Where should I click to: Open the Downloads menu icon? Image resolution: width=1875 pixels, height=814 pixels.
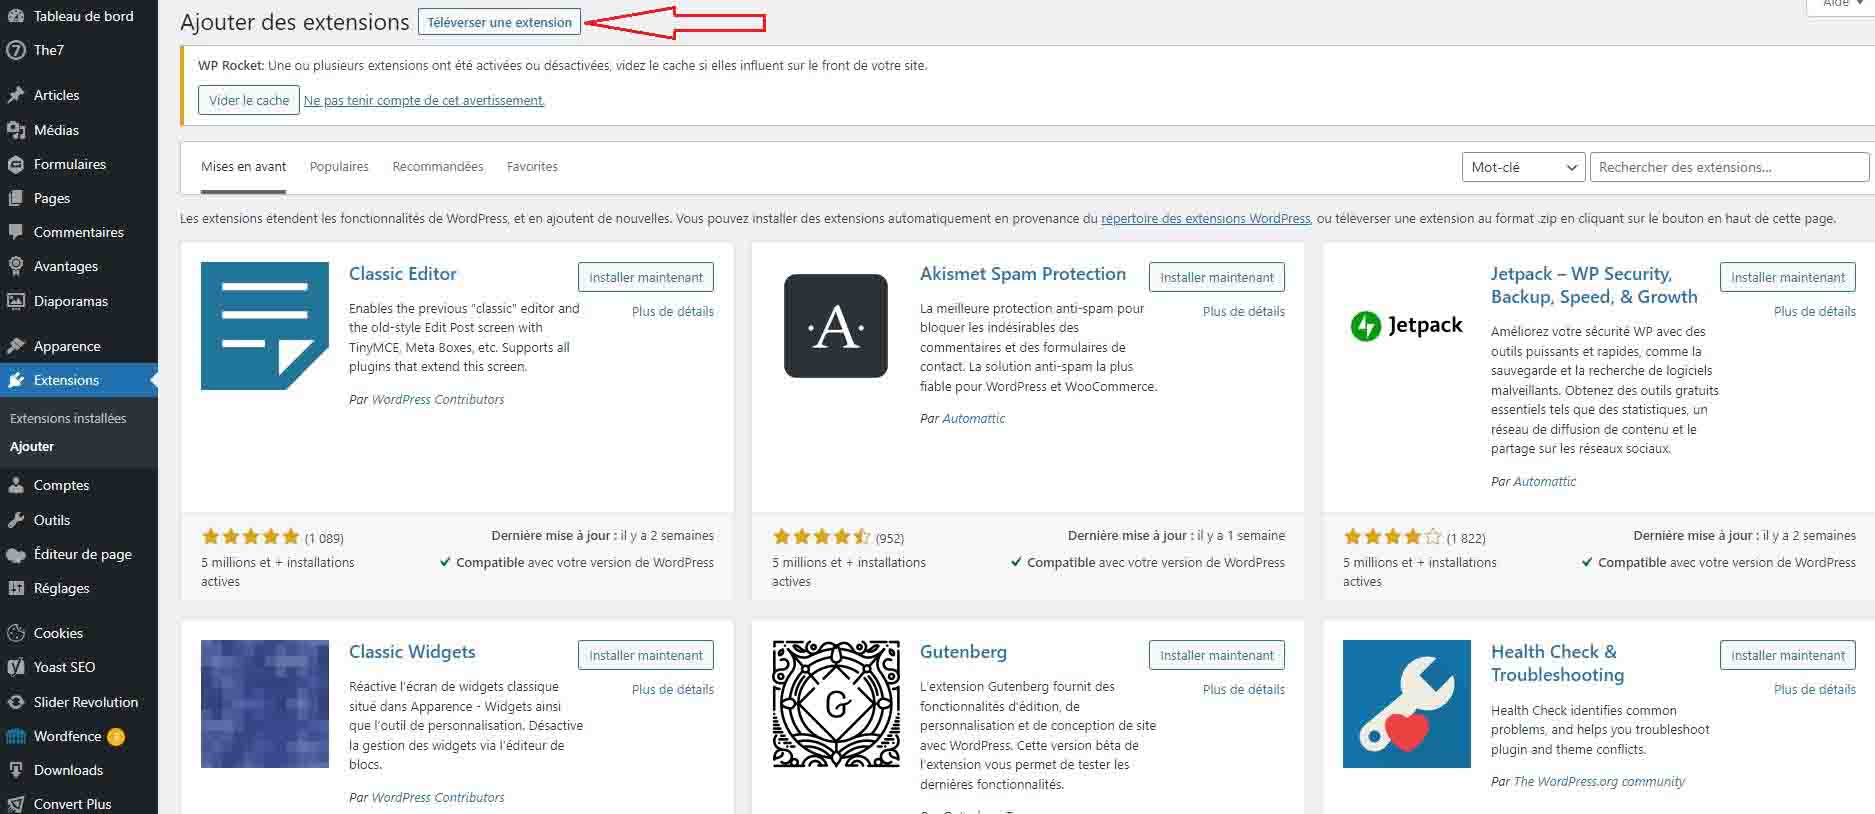click(x=15, y=770)
